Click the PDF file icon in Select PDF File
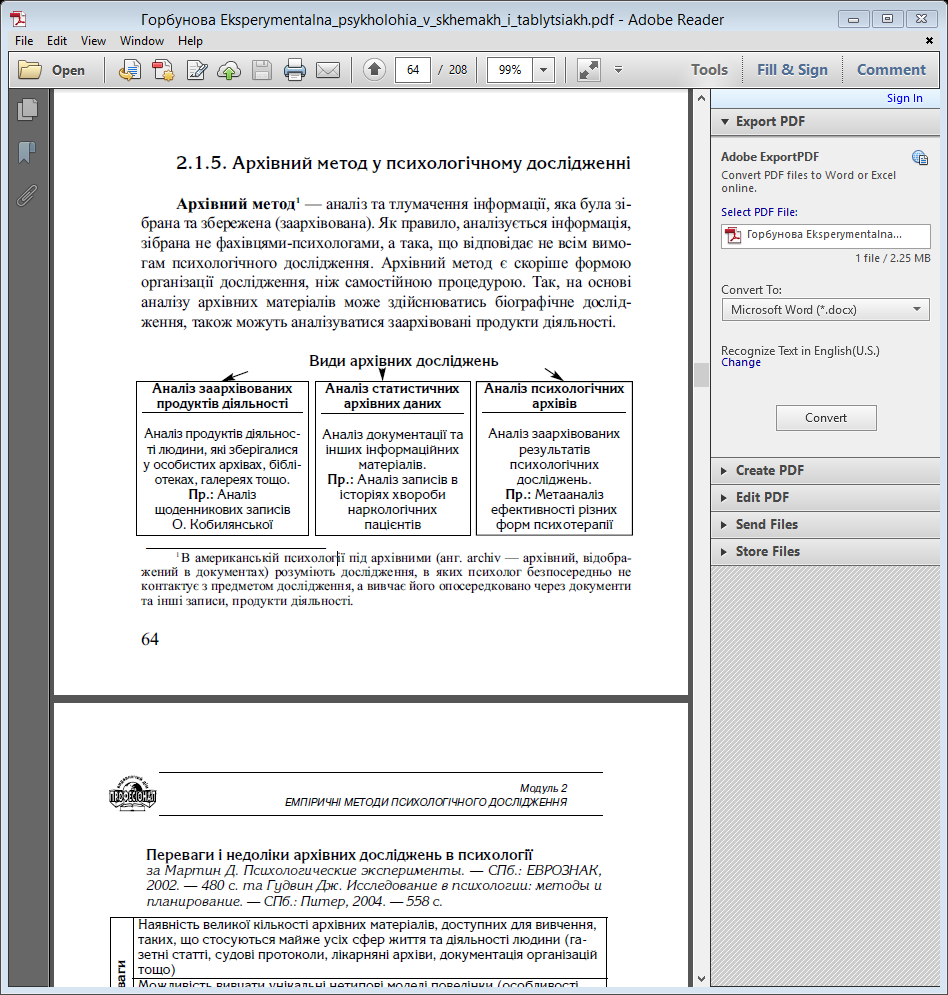The width and height of the screenshot is (948, 995). pyautogui.click(x=734, y=235)
